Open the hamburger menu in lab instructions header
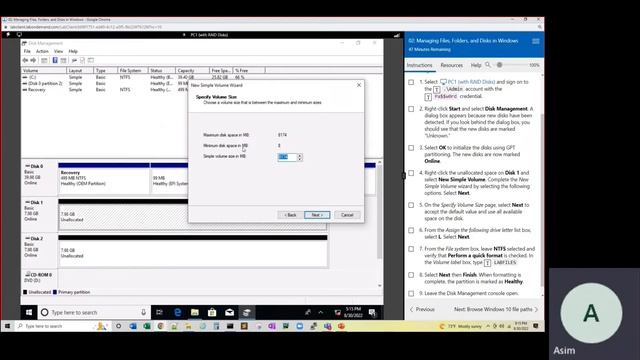 (536, 41)
